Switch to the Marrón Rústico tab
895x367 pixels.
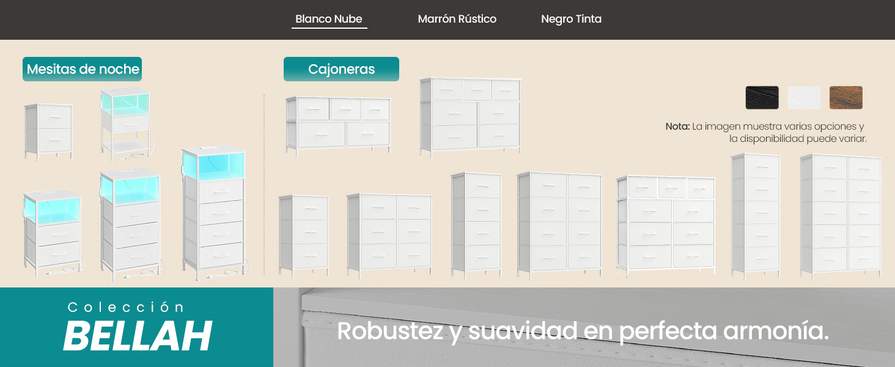click(457, 19)
